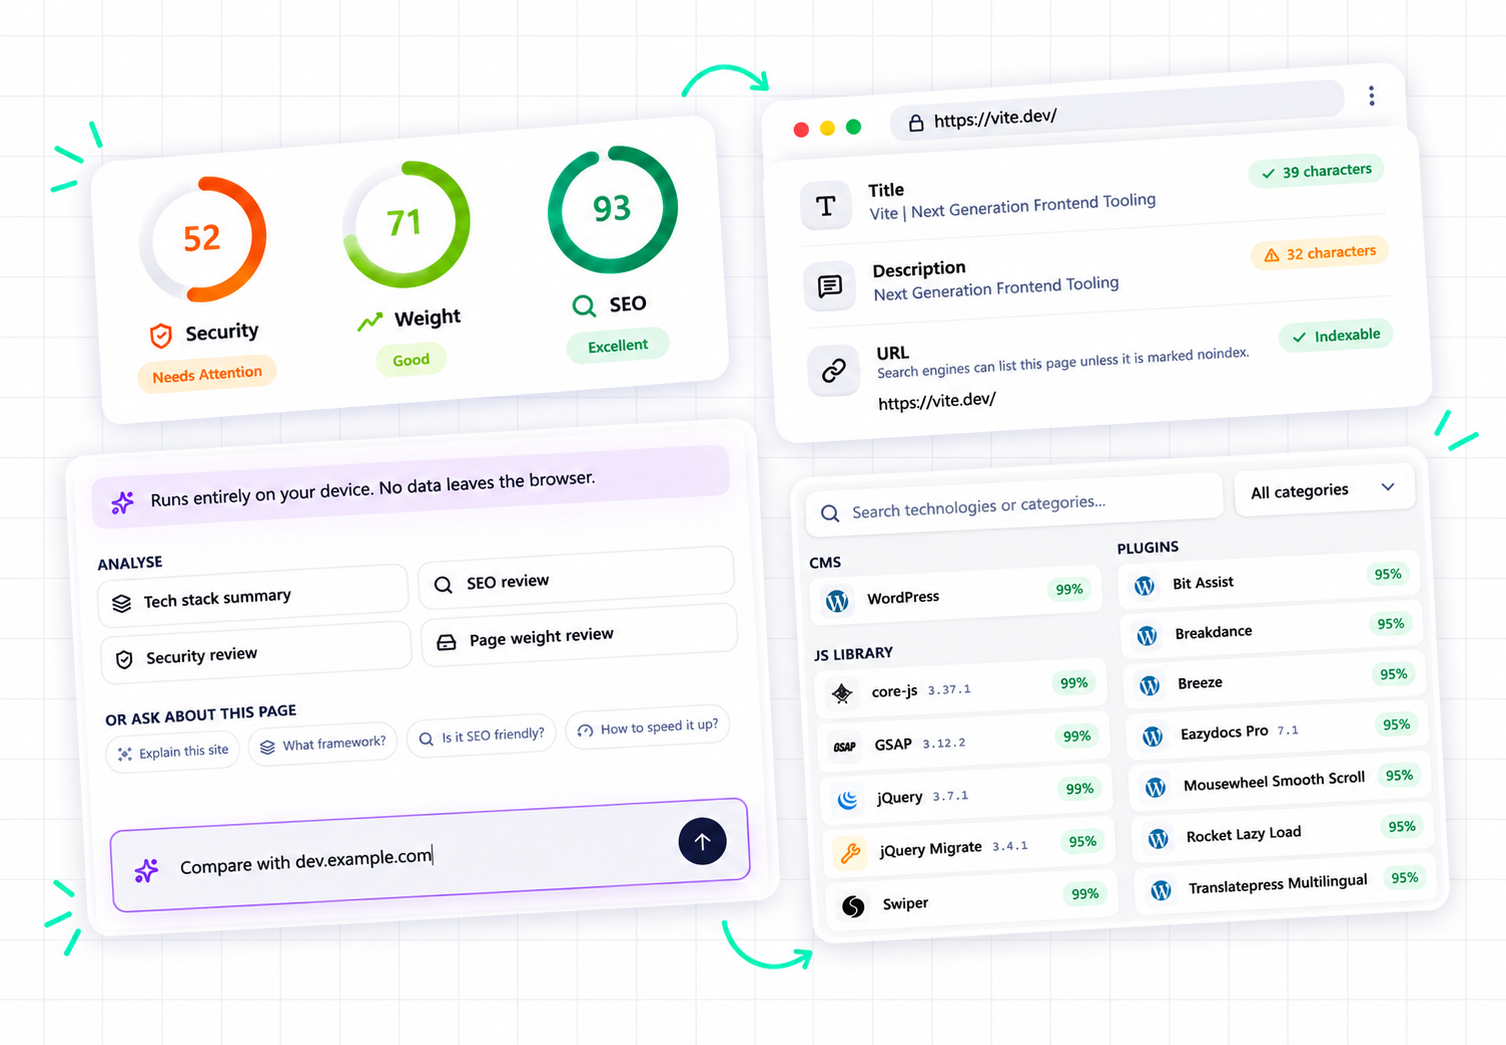This screenshot has height=1045, width=1506.
Task: Select the Breakdance plugin row
Action: click(1270, 630)
